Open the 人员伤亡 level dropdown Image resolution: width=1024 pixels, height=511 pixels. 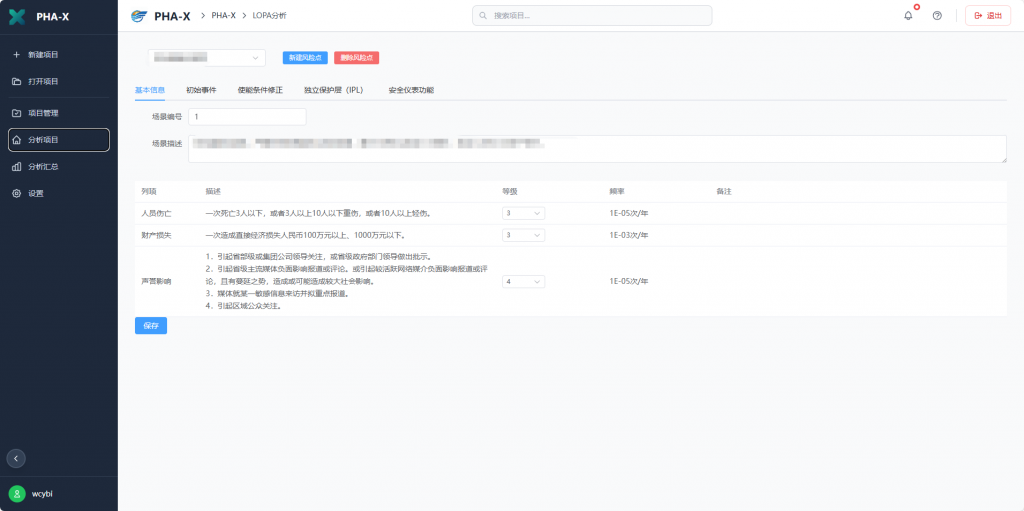point(523,213)
